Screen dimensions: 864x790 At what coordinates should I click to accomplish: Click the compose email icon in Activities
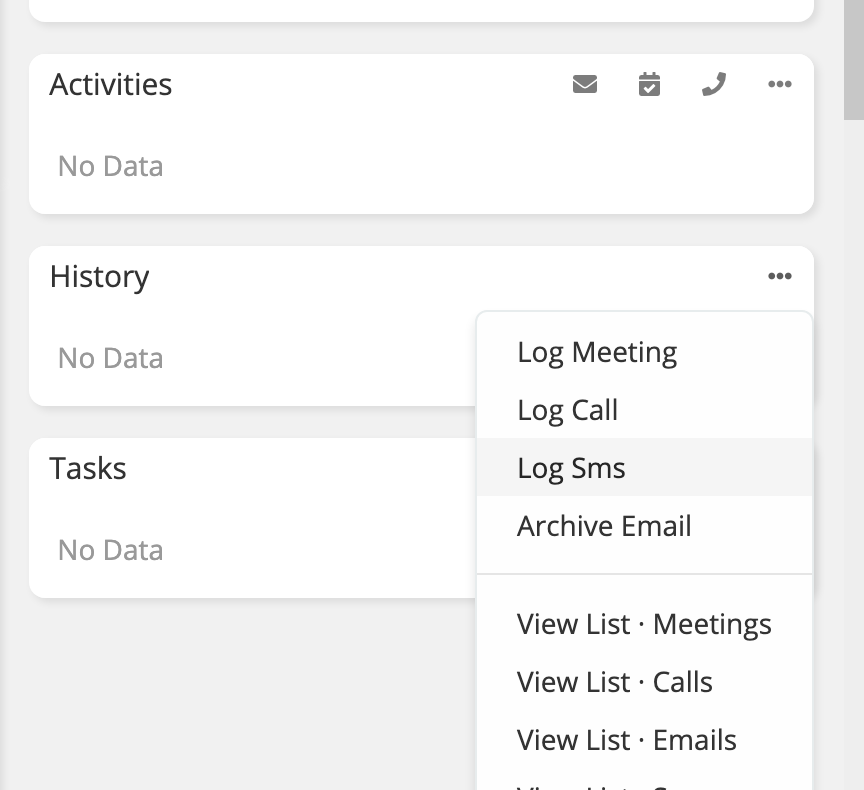(585, 85)
